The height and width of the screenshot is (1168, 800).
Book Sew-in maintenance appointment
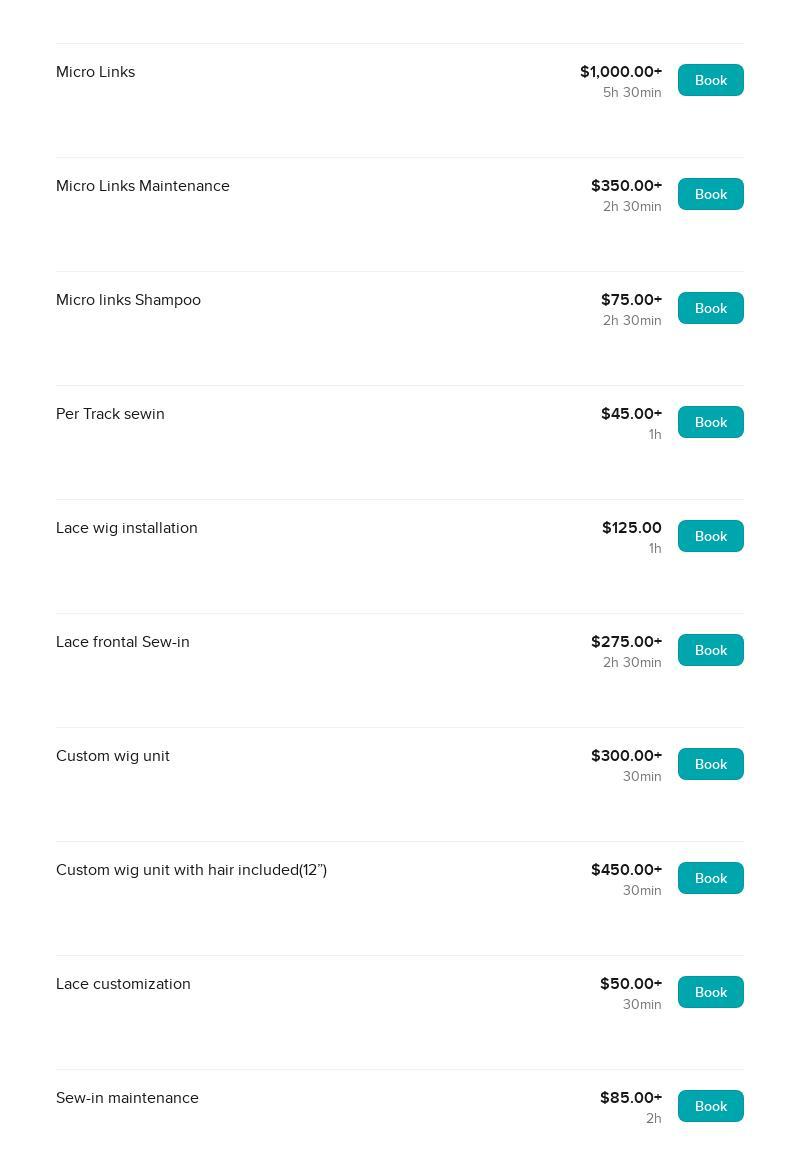(710, 1106)
